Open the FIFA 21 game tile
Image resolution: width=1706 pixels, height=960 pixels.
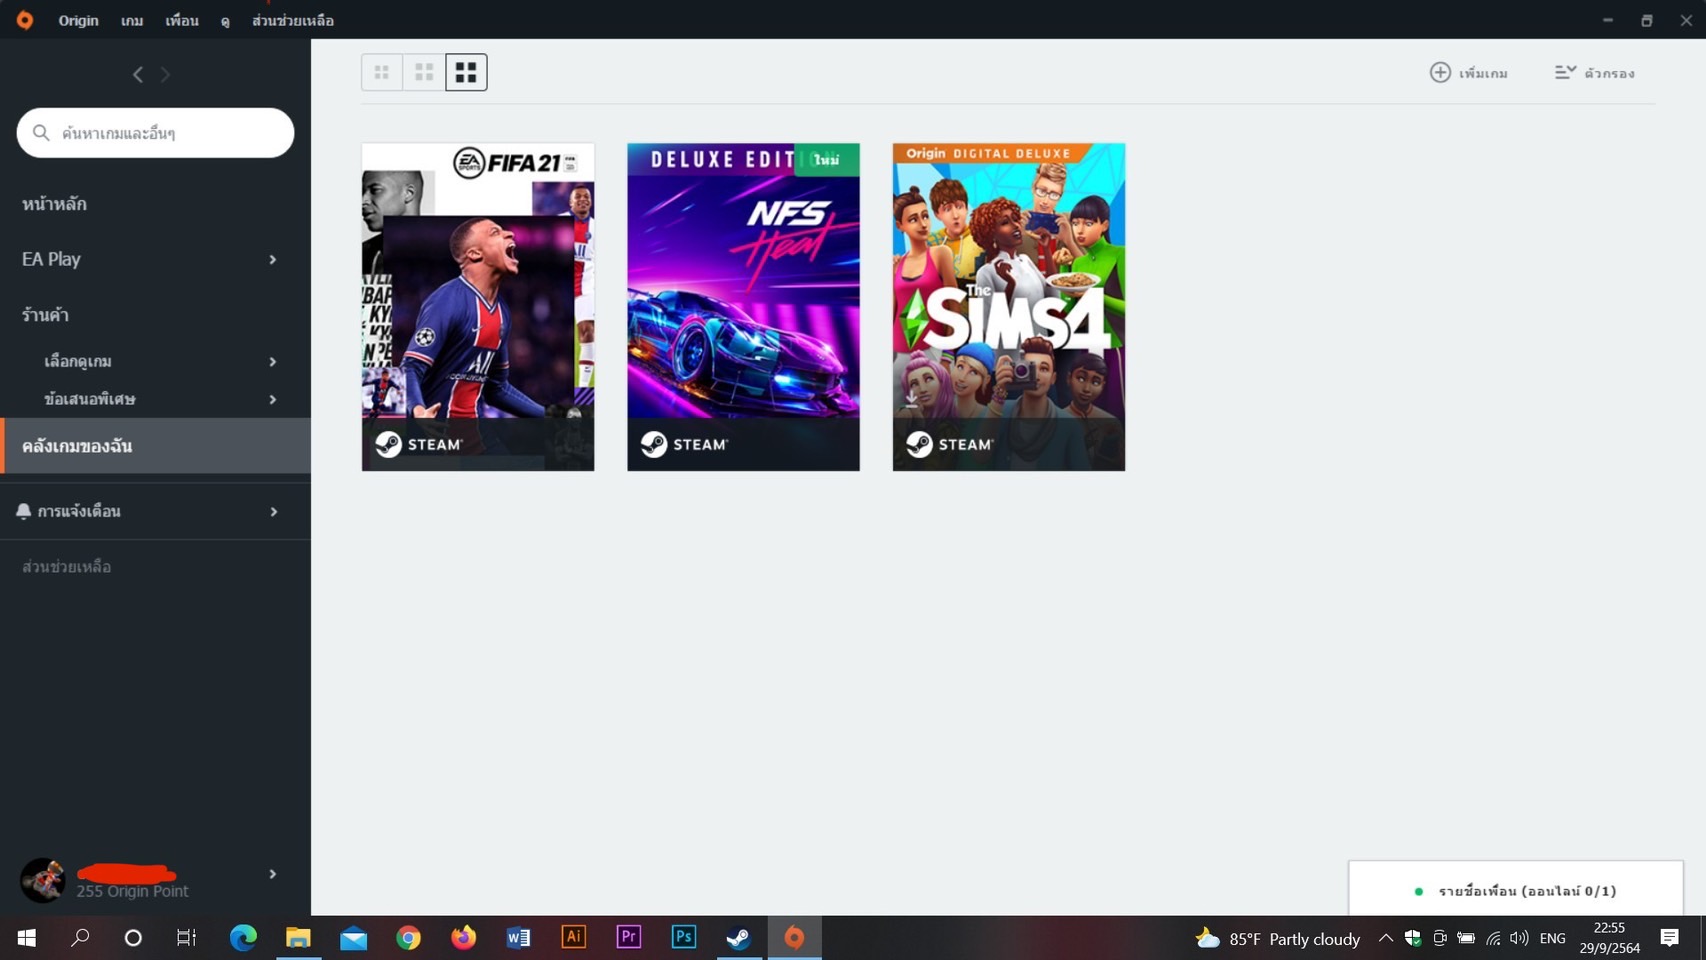pos(478,307)
